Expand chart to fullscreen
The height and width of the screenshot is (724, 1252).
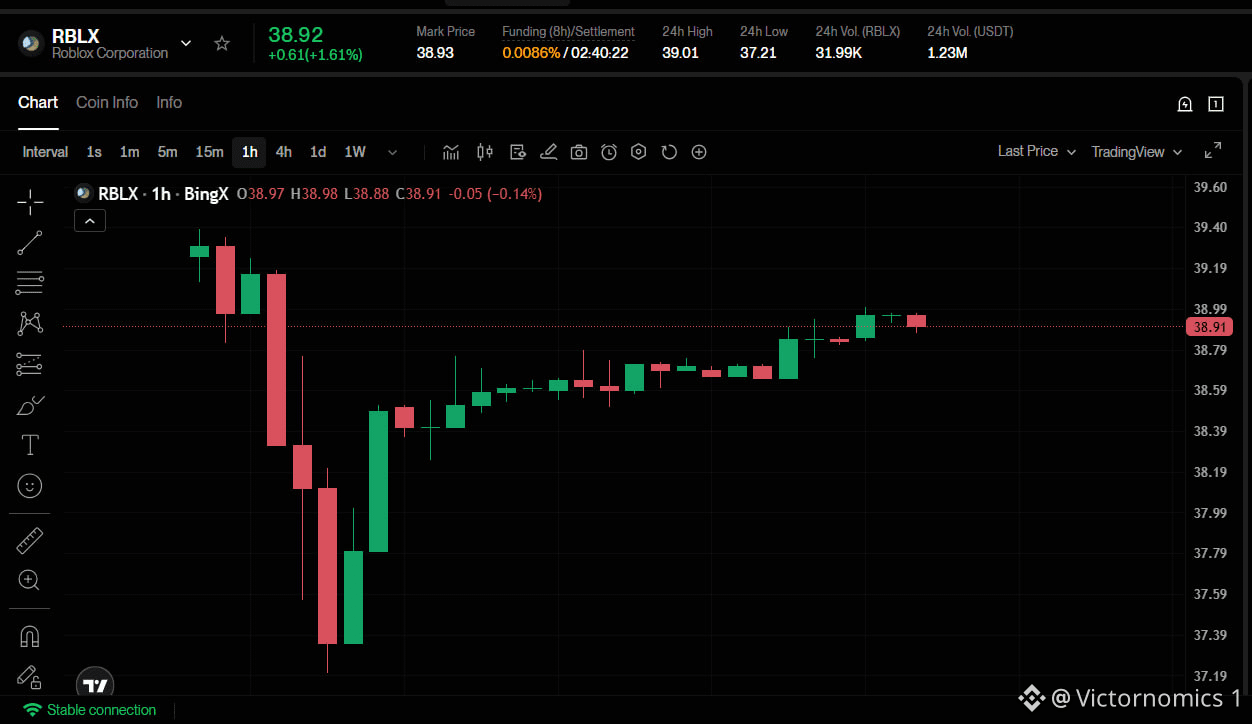(x=1212, y=151)
